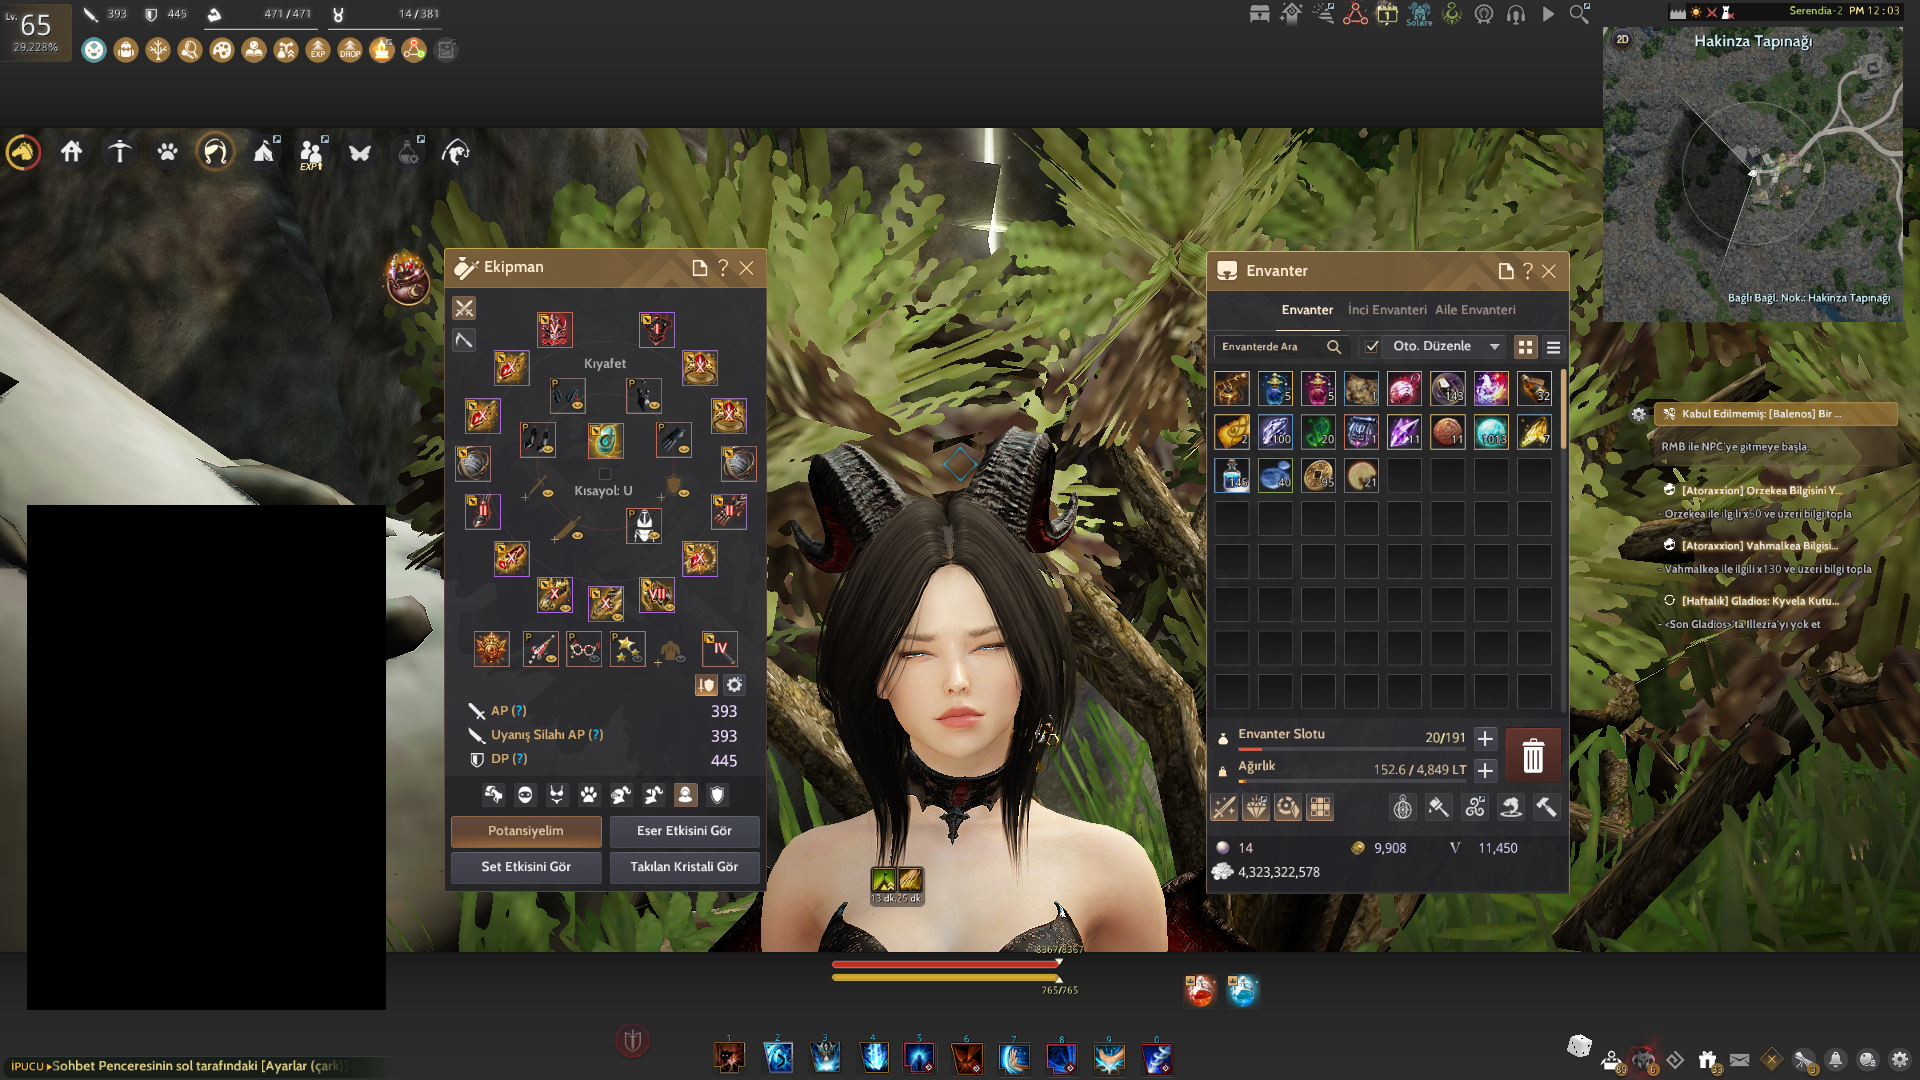Switch inventory to grid view

click(x=1525, y=347)
